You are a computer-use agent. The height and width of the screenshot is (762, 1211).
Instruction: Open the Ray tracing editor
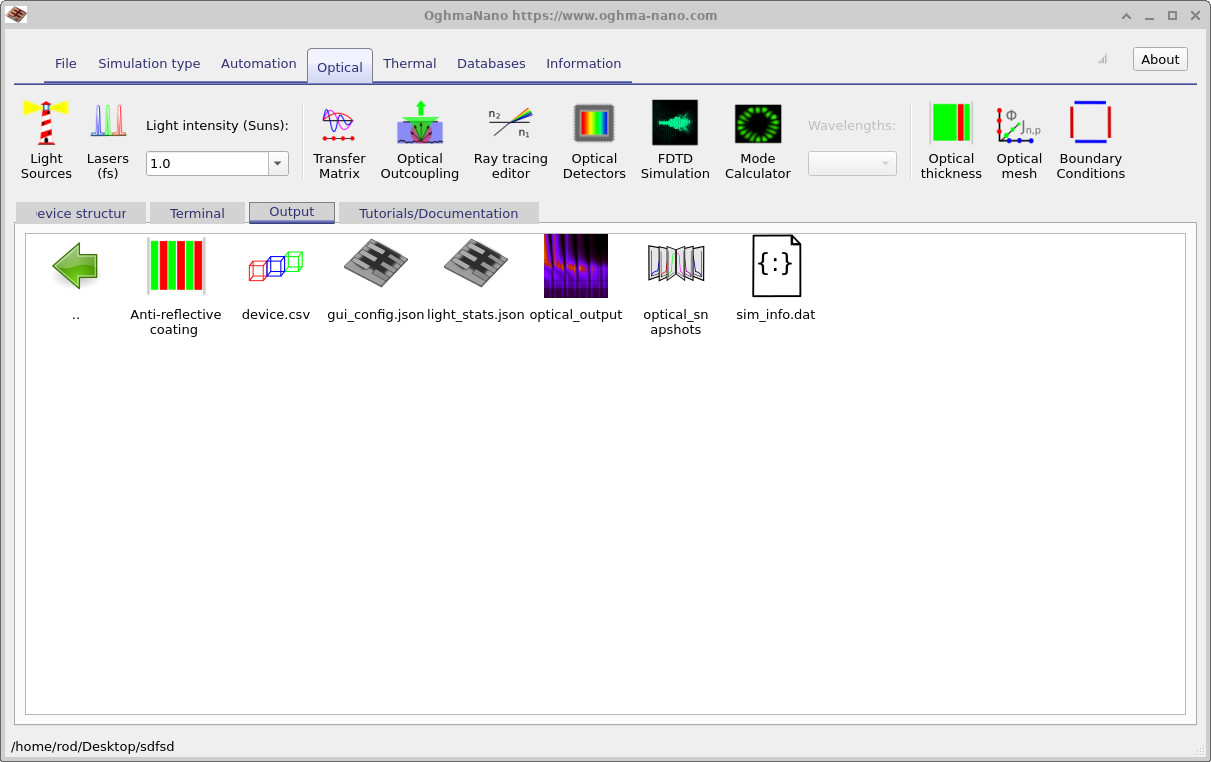point(511,140)
